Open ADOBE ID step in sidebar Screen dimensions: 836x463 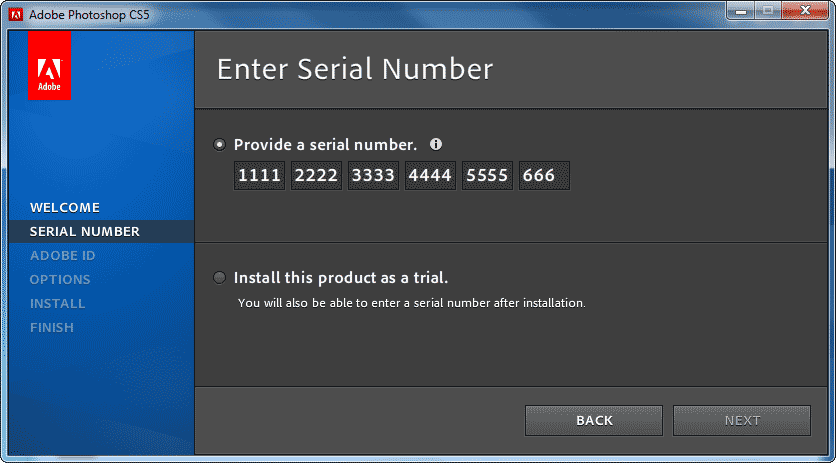pos(63,256)
